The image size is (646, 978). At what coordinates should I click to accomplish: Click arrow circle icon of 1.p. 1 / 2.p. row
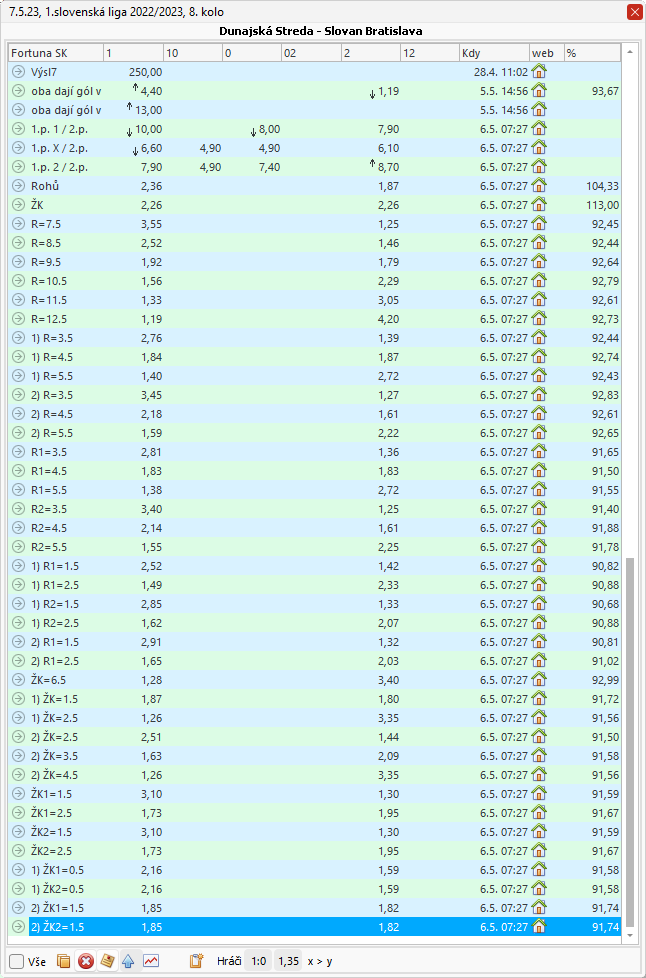coord(18,128)
